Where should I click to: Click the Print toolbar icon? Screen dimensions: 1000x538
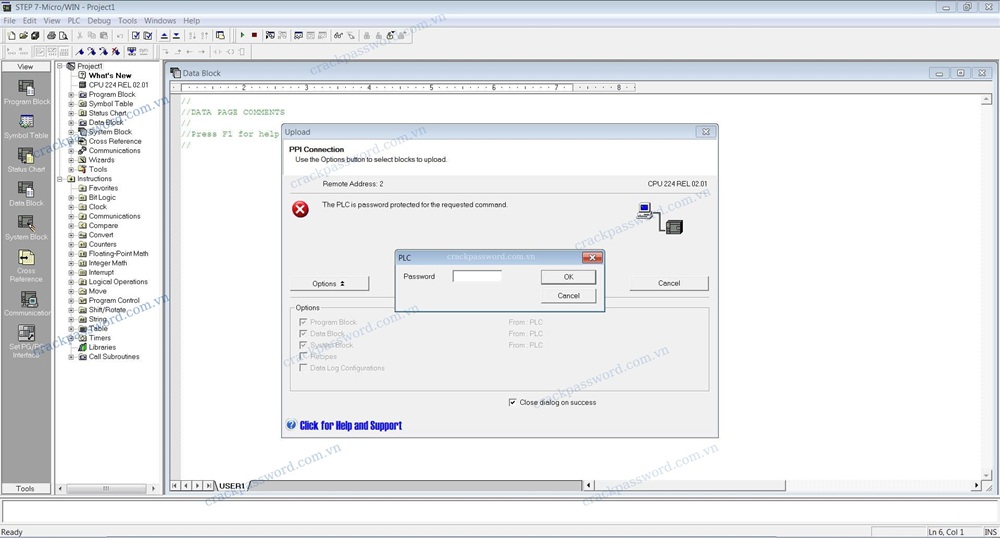(52, 36)
